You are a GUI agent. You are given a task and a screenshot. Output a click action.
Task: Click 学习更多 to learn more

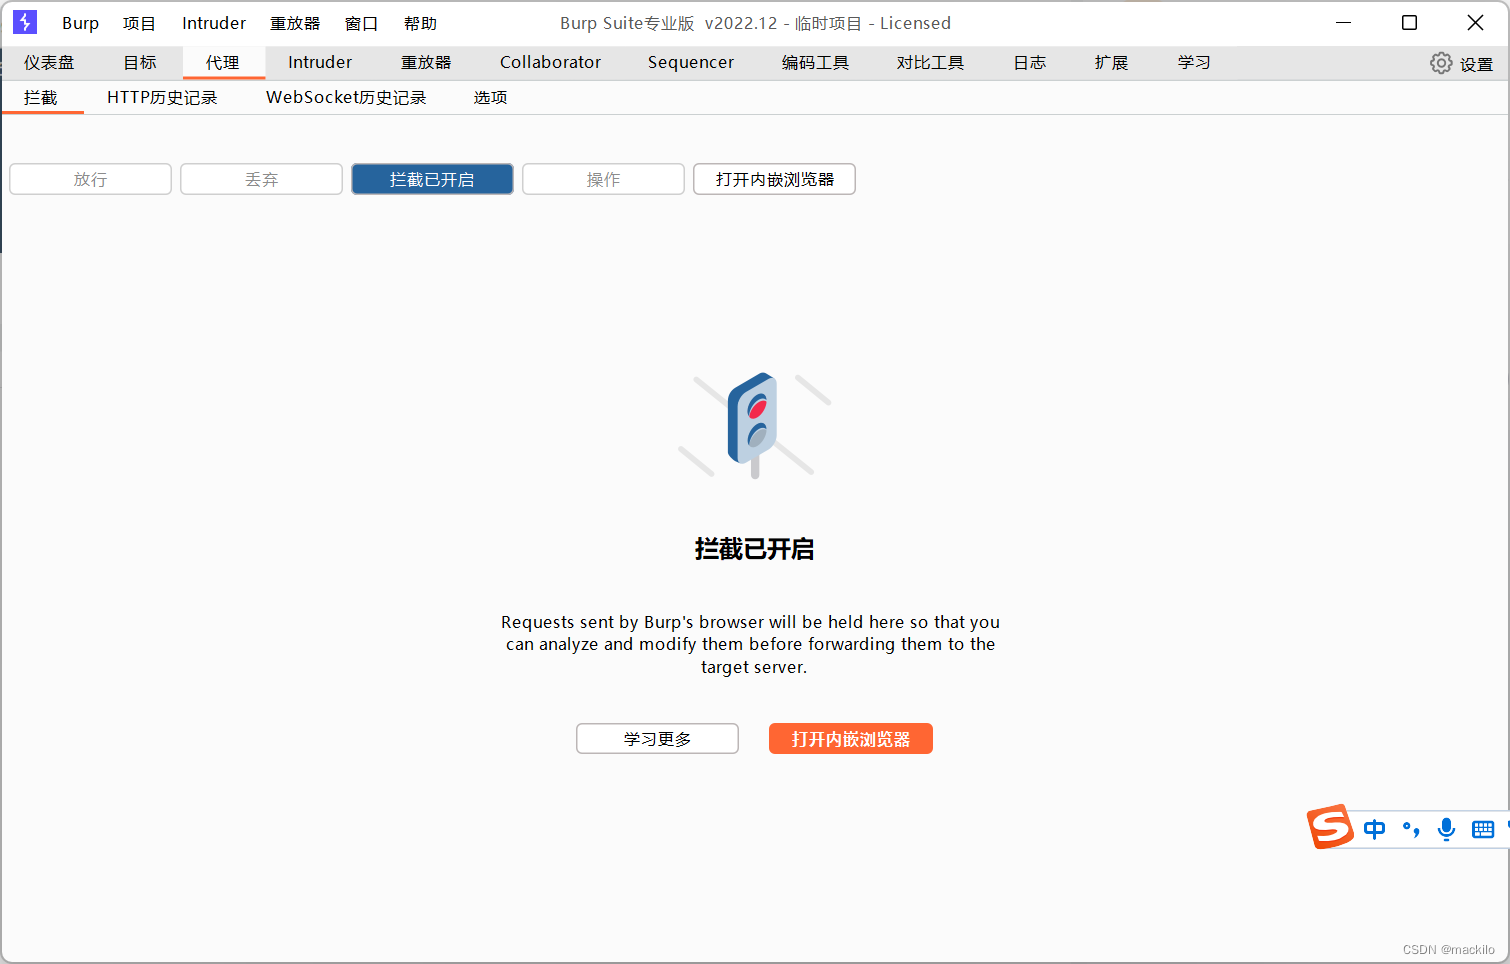click(x=657, y=738)
